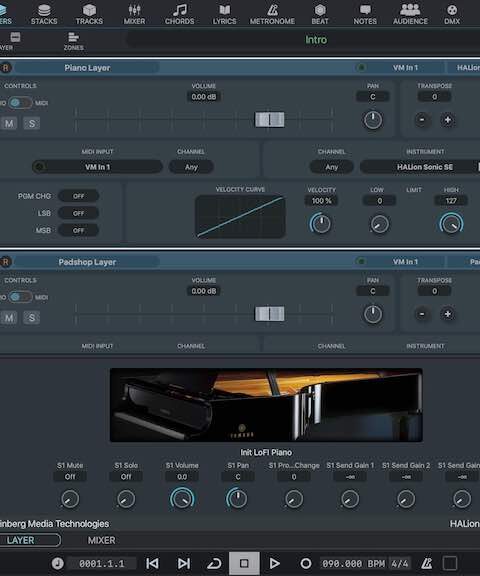
Task: Click Padshop Layer header VM In 1 field
Action: 405,262
